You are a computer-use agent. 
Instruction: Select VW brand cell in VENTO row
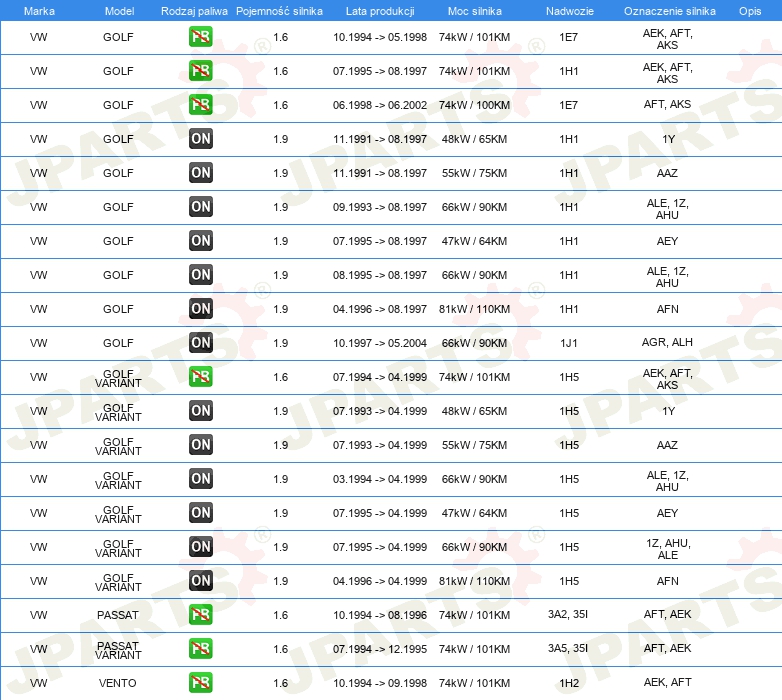click(x=38, y=683)
